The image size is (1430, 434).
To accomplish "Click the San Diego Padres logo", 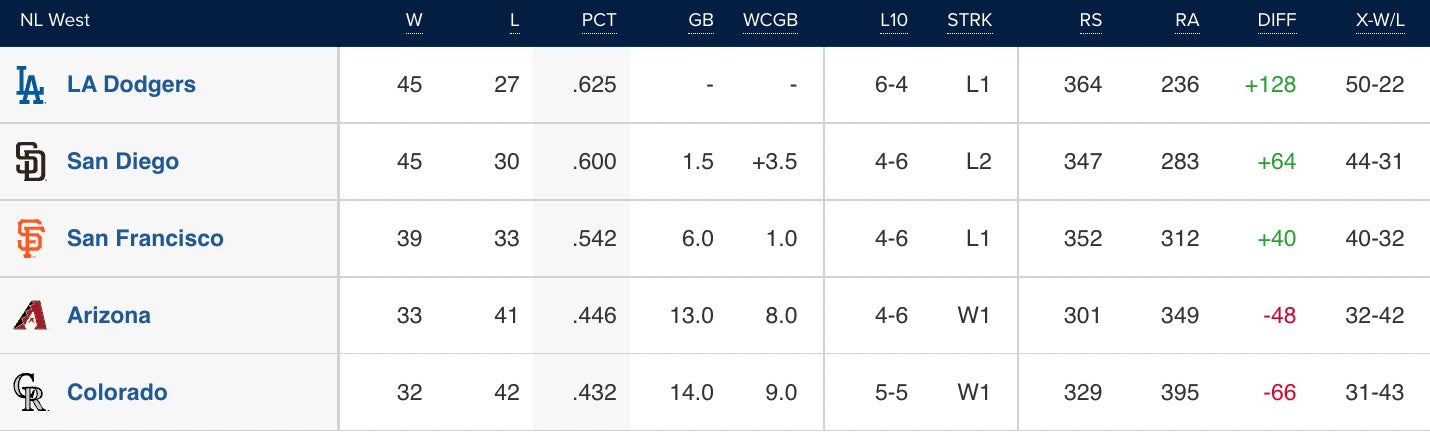I will pos(31,161).
